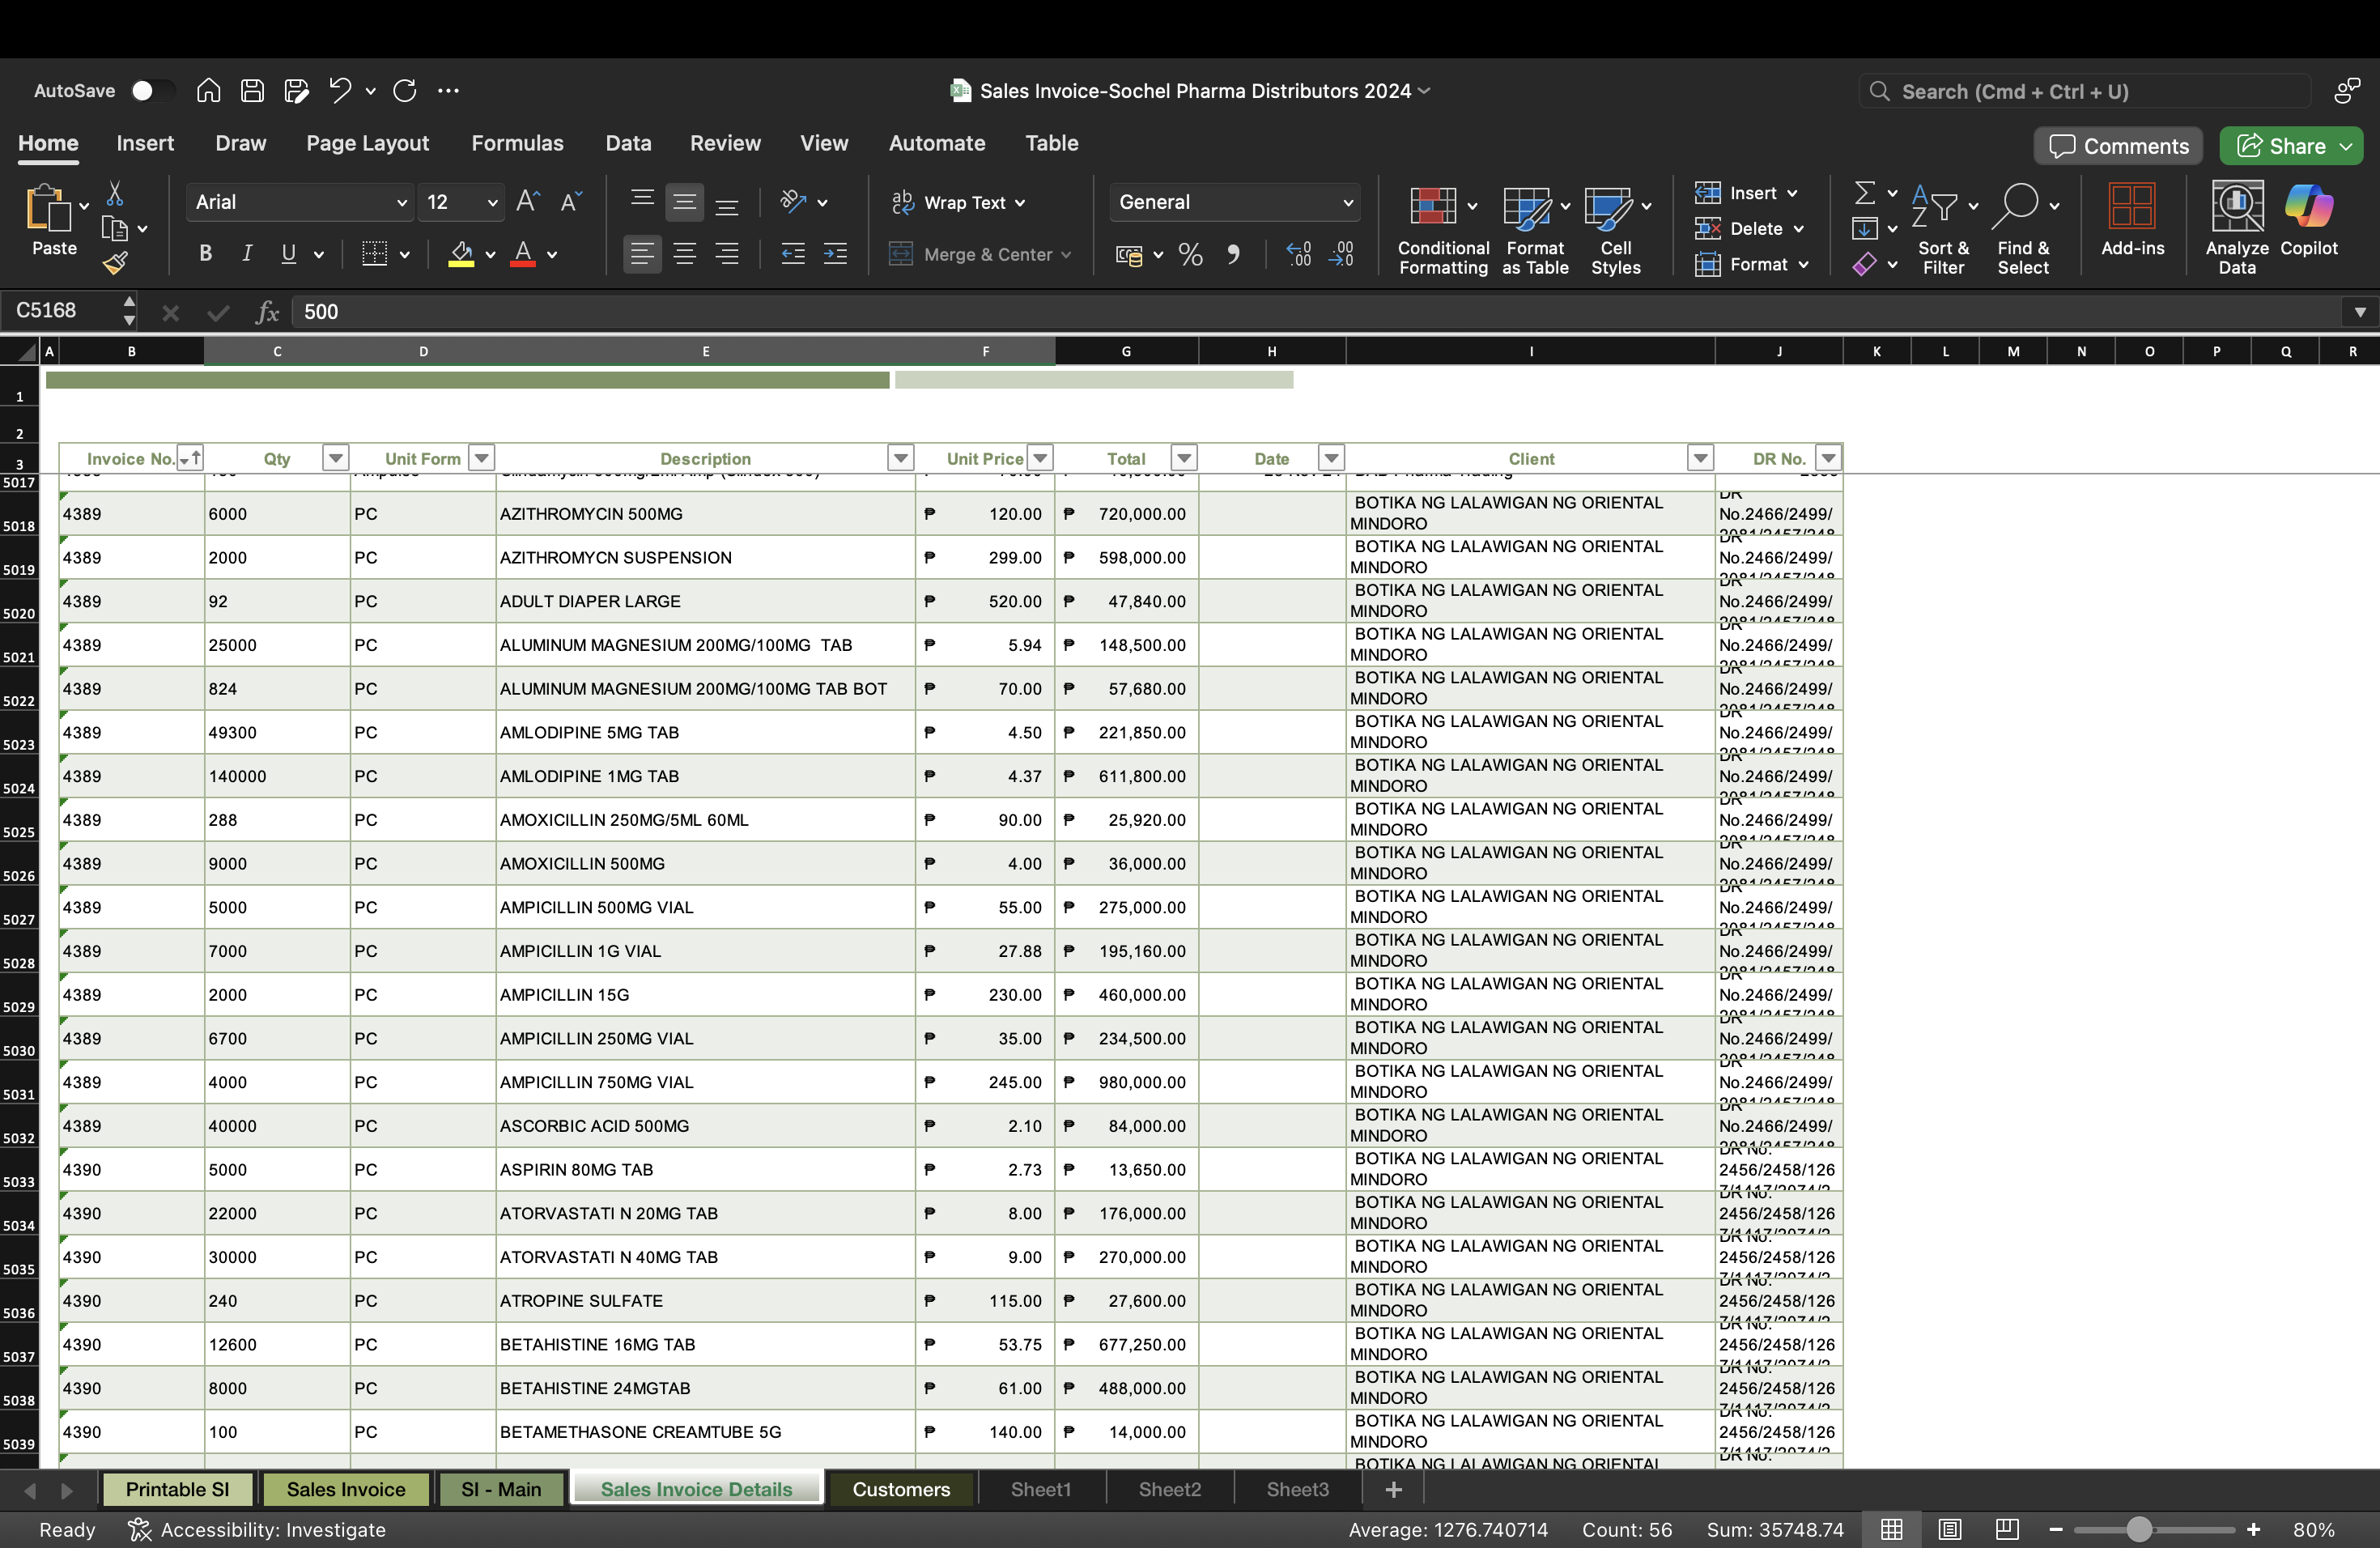
Task: Click the Redo icon
Action: [x=405, y=91]
